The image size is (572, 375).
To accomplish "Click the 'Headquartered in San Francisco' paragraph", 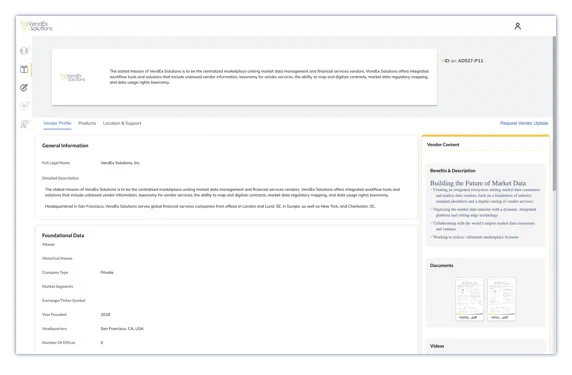I will (210, 206).
